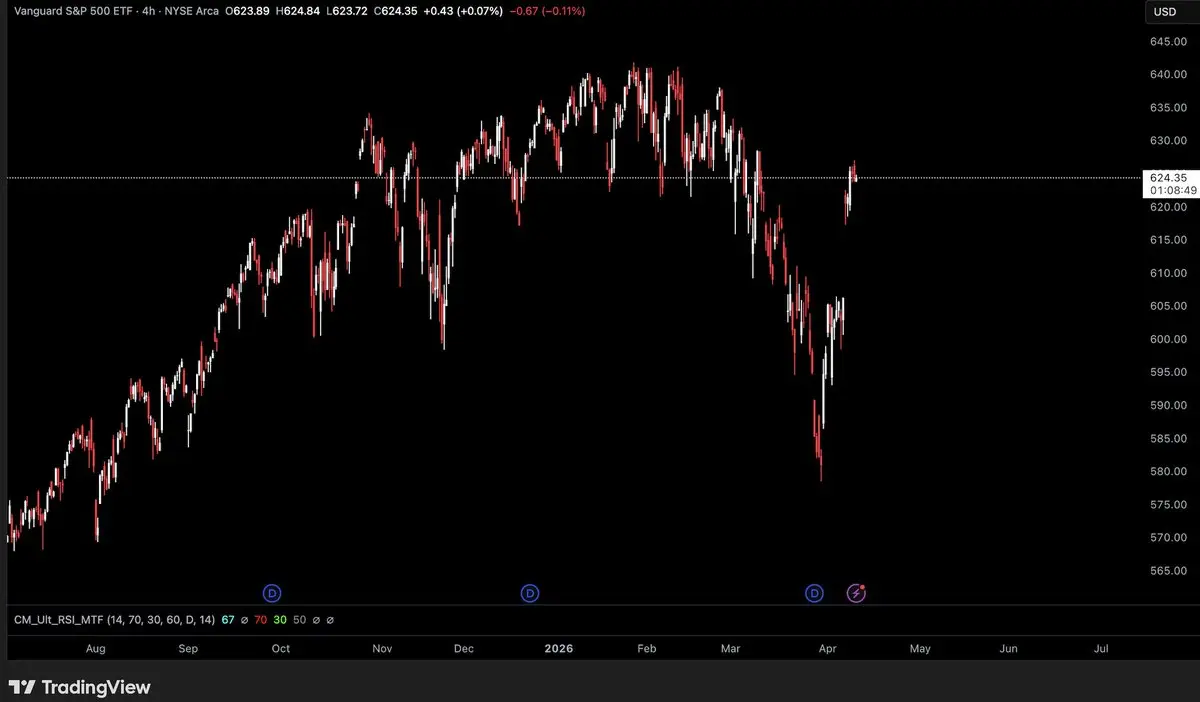The width and height of the screenshot is (1200, 702).
Task: Click the purple lightning event marker
Action: (856, 593)
